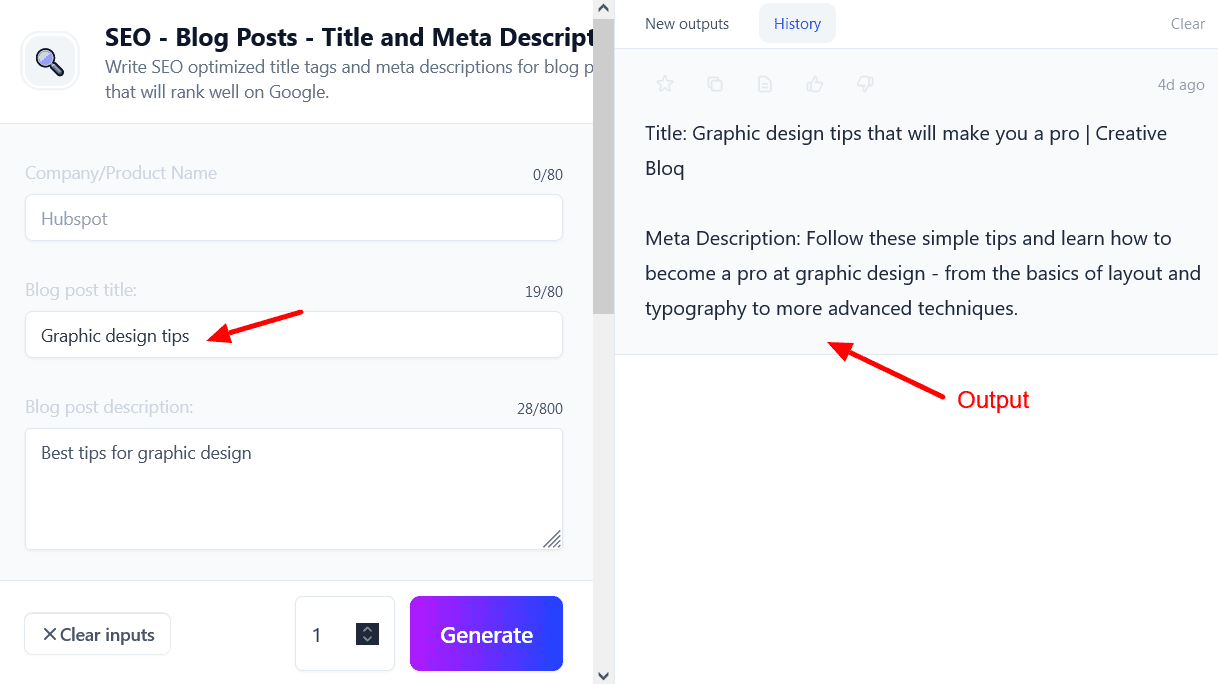1218x684 pixels.
Task: Click the number of outputs field
Action: [x=325, y=634]
